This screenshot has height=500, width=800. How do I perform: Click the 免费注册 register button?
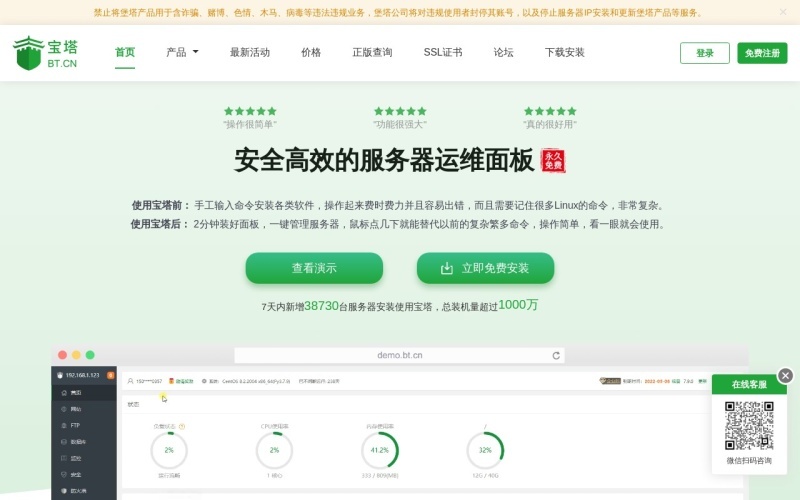pos(762,53)
